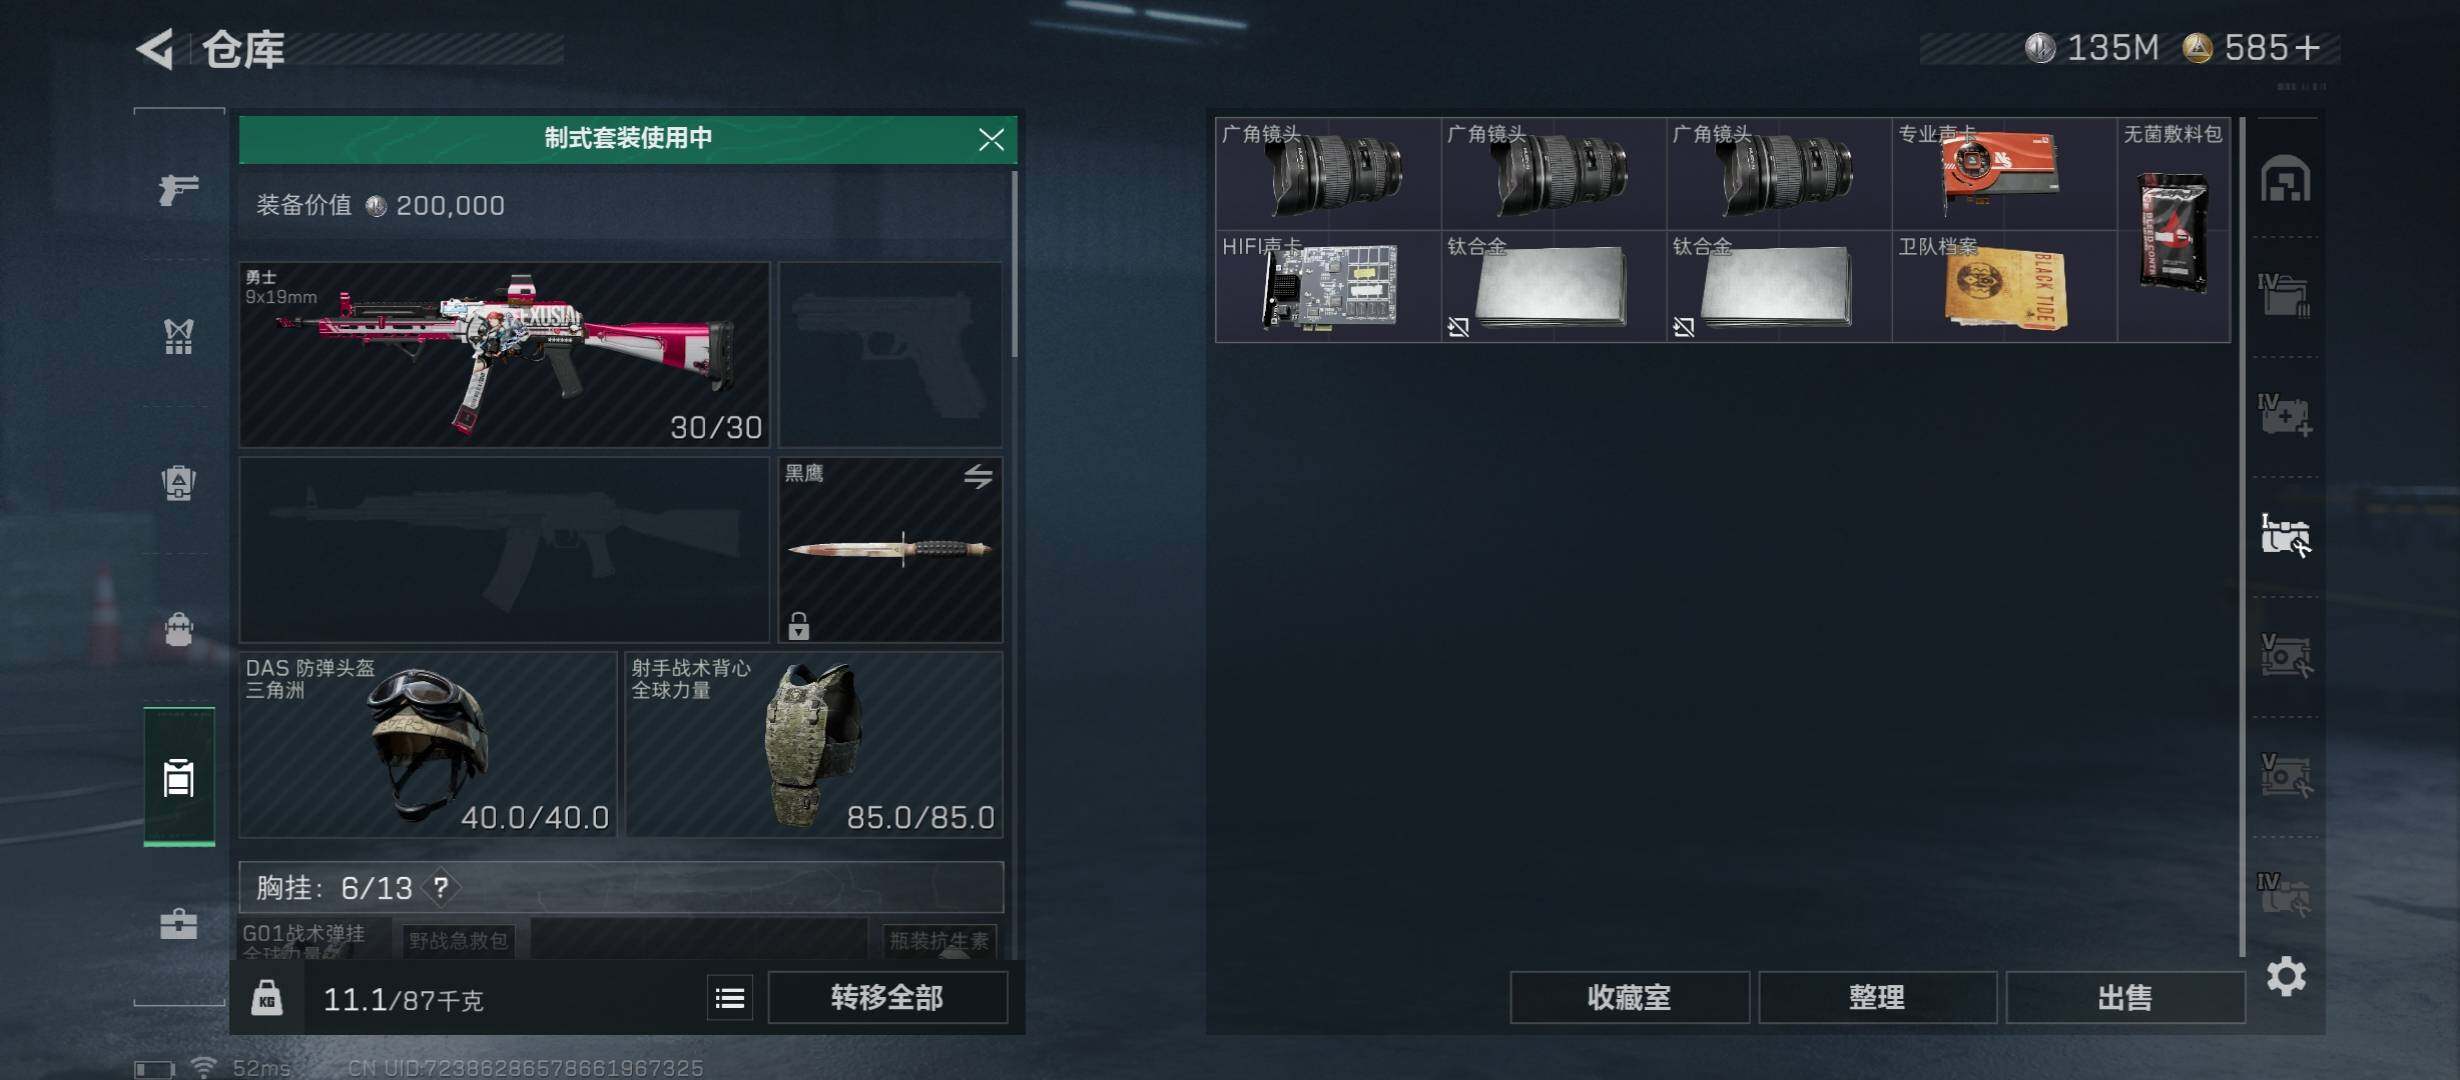Viewport: 2460px width, 1080px height.
Task: Go back using the arrow beside 仓库
Action: 155,48
